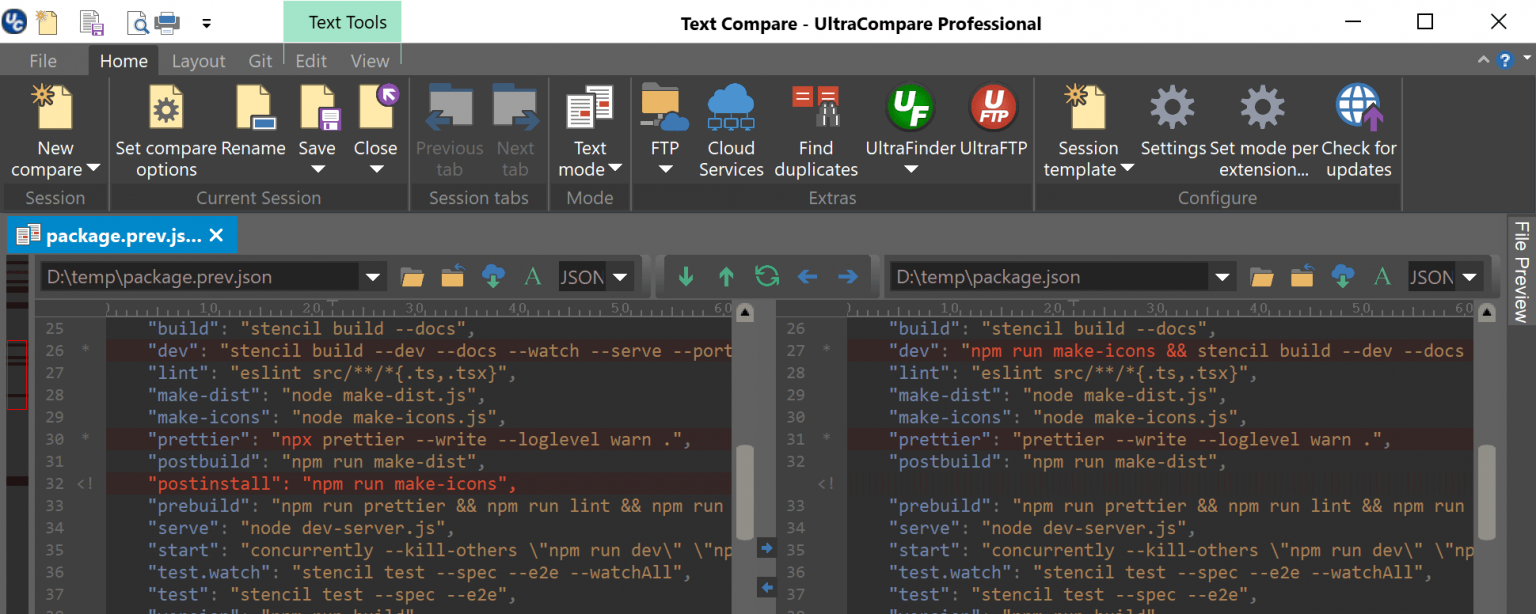This screenshot has height=614, width=1536.
Task: Switch to the Layout ribbon tab
Action: click(198, 60)
